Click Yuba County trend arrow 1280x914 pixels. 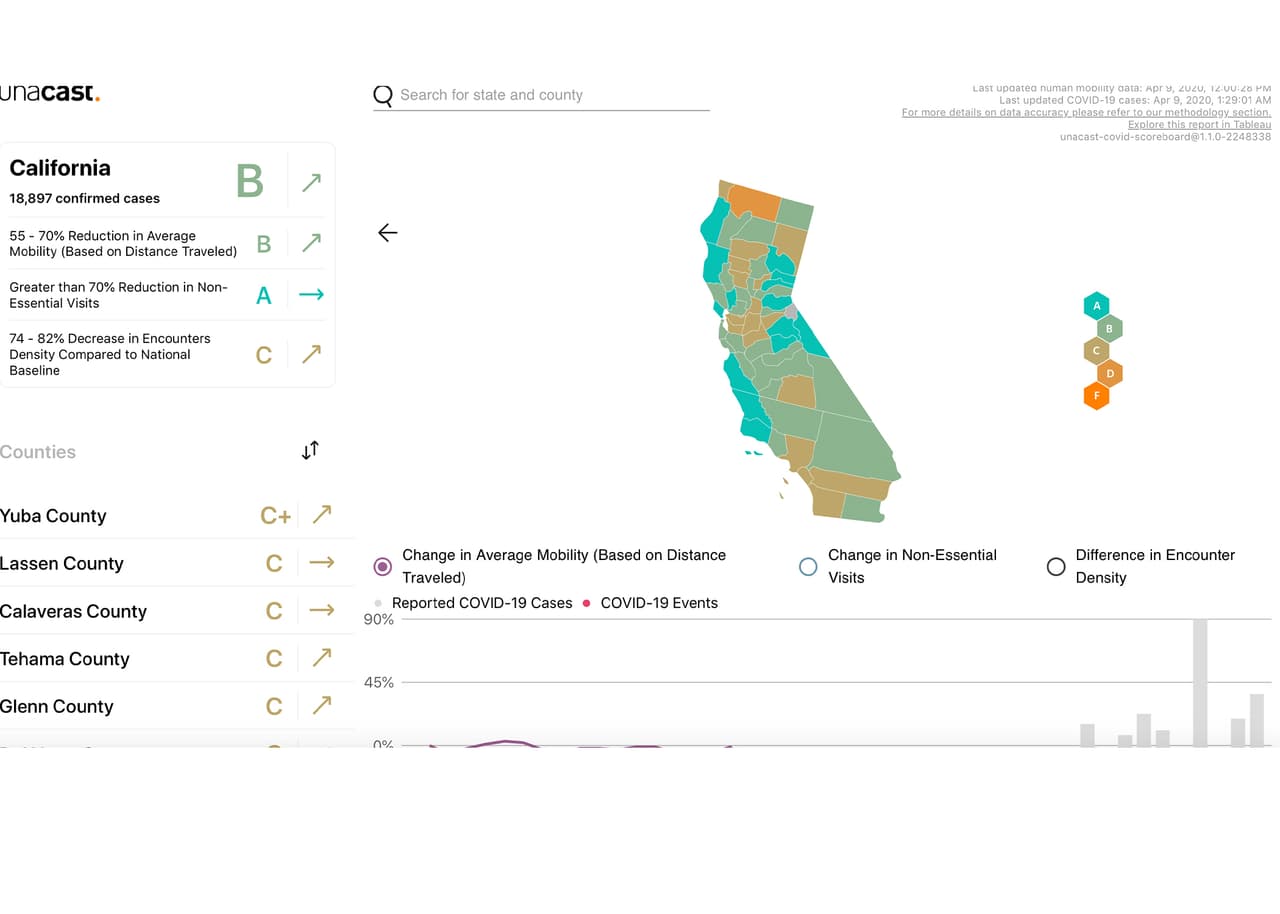coord(321,515)
